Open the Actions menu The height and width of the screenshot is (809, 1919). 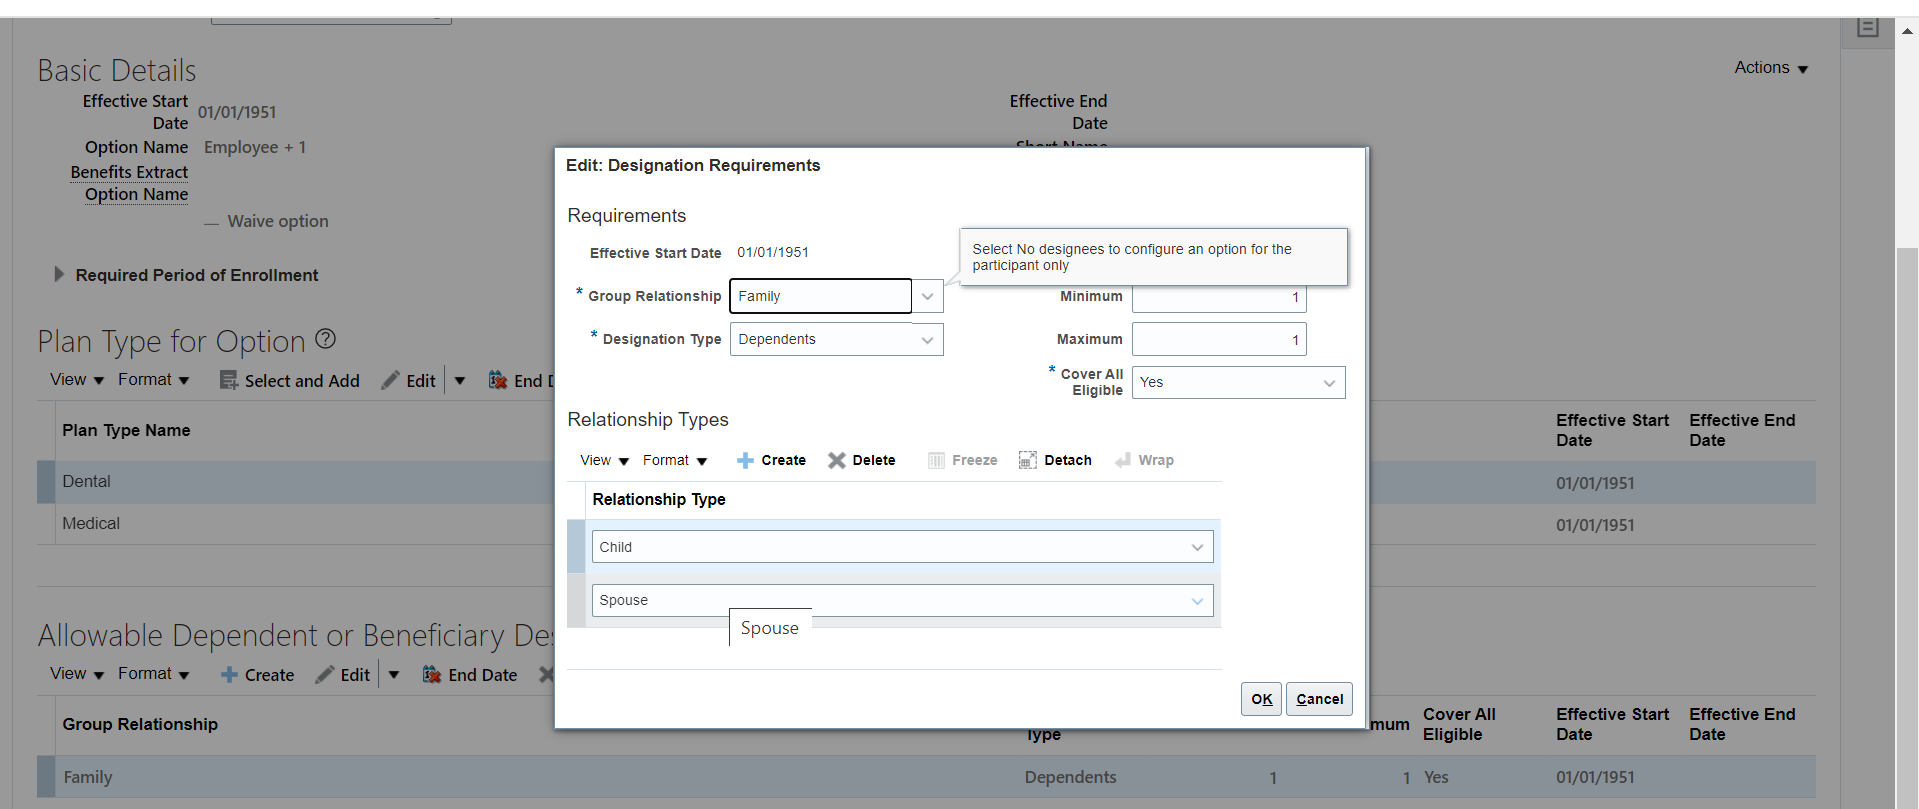coord(1771,68)
